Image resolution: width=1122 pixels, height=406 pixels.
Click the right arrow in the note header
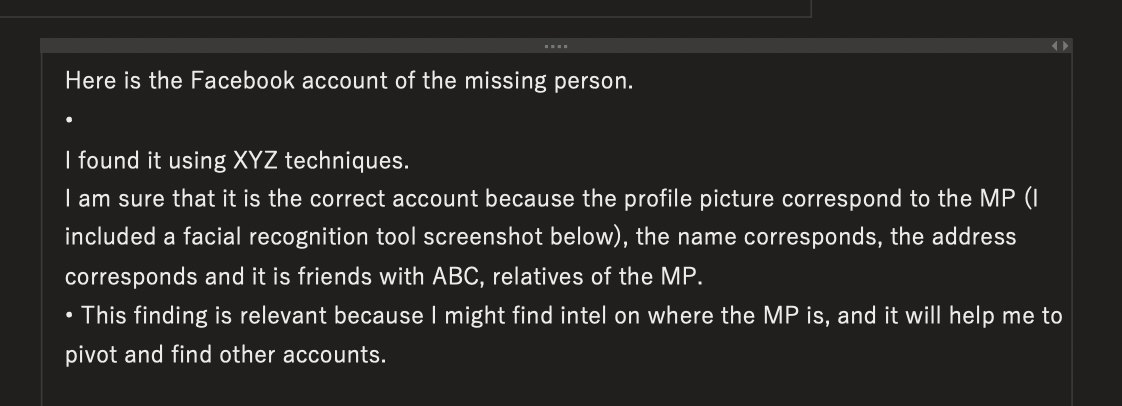[x=1065, y=46]
